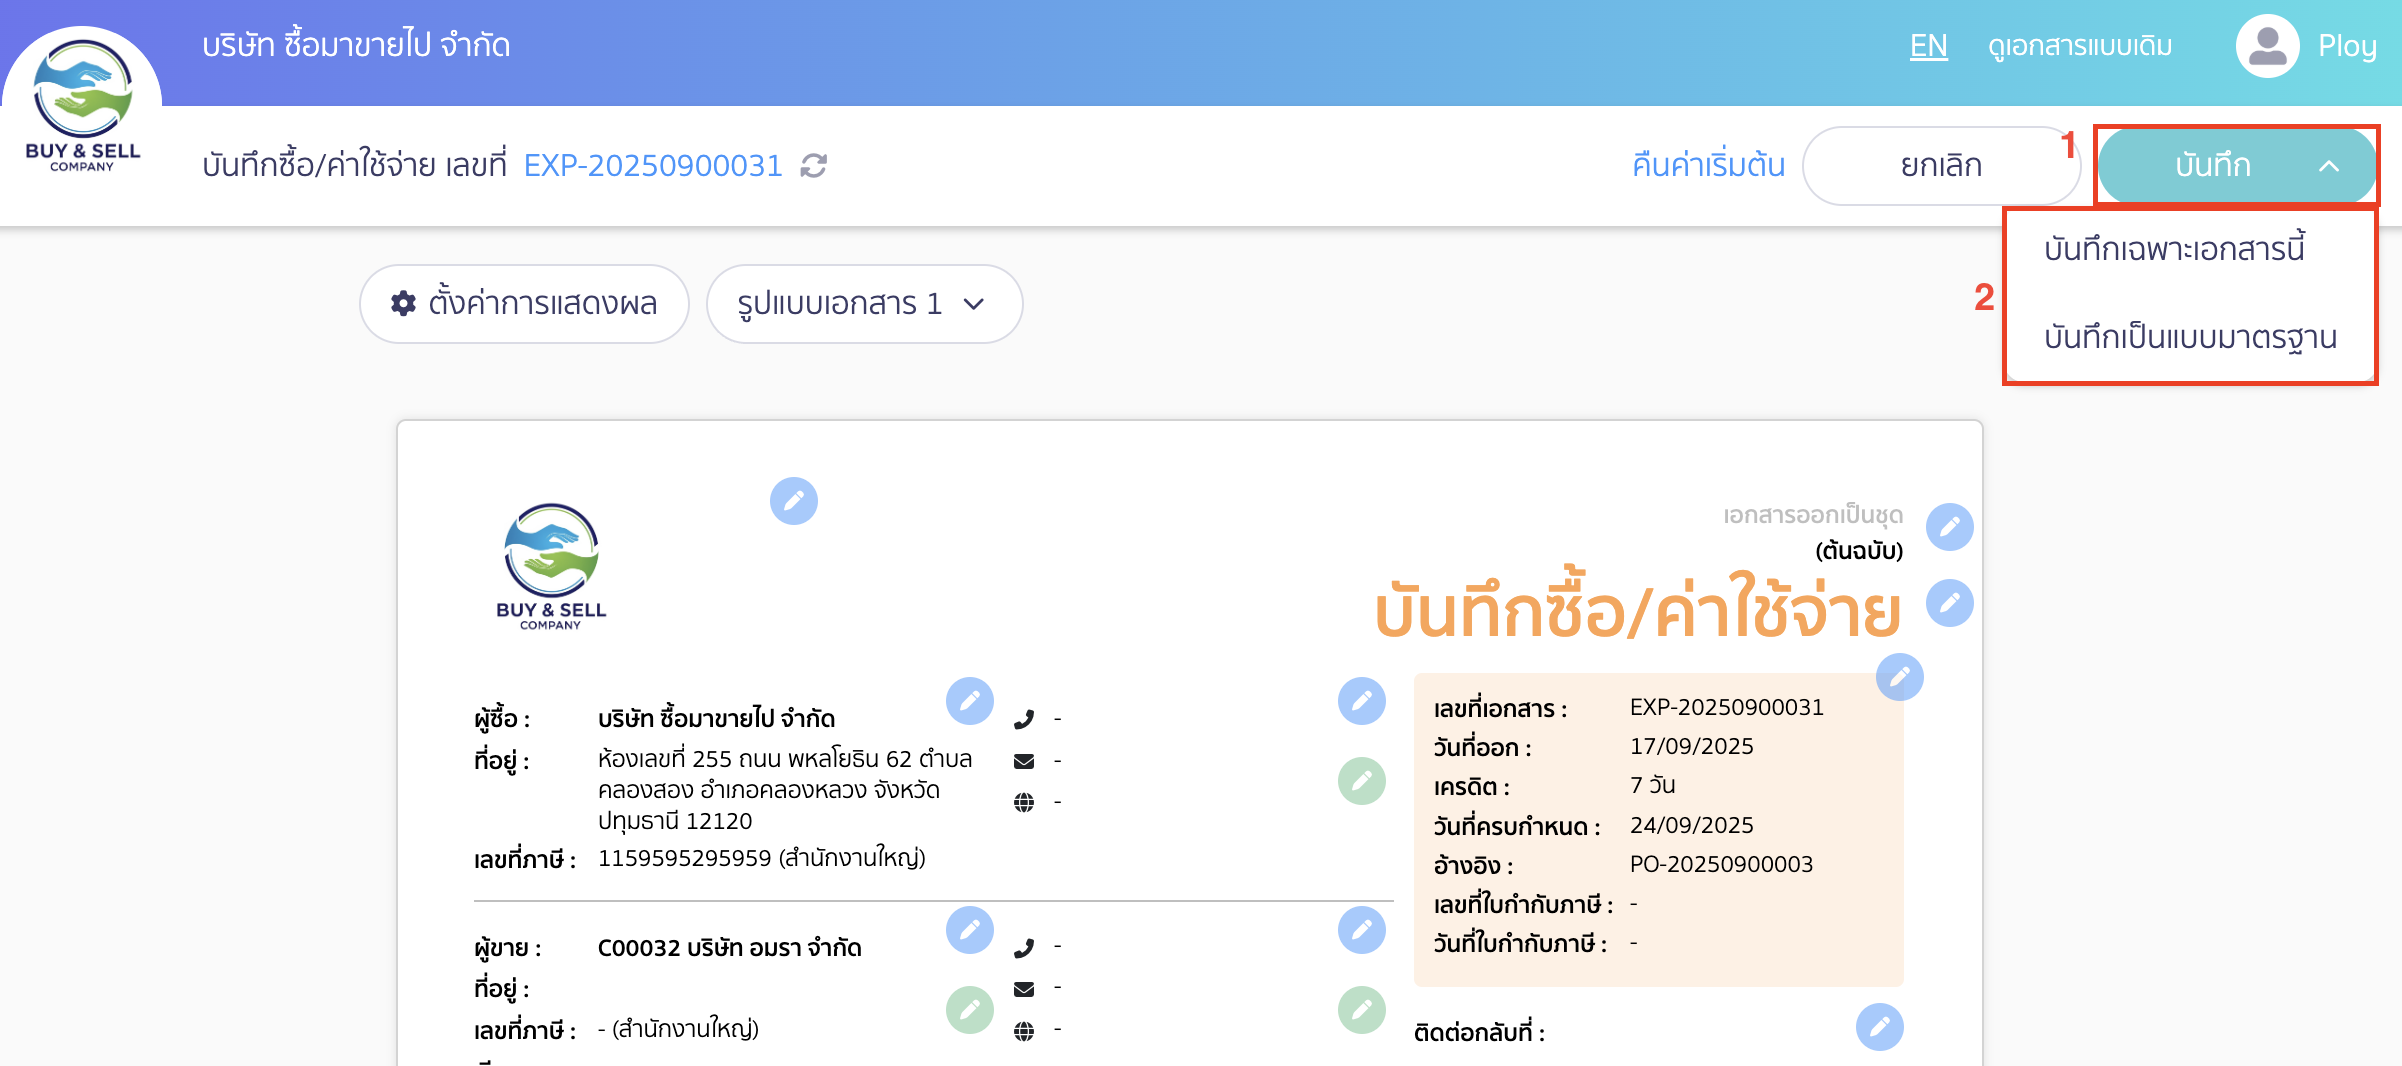
Task: Click the seller phone icon
Action: click(x=1024, y=947)
